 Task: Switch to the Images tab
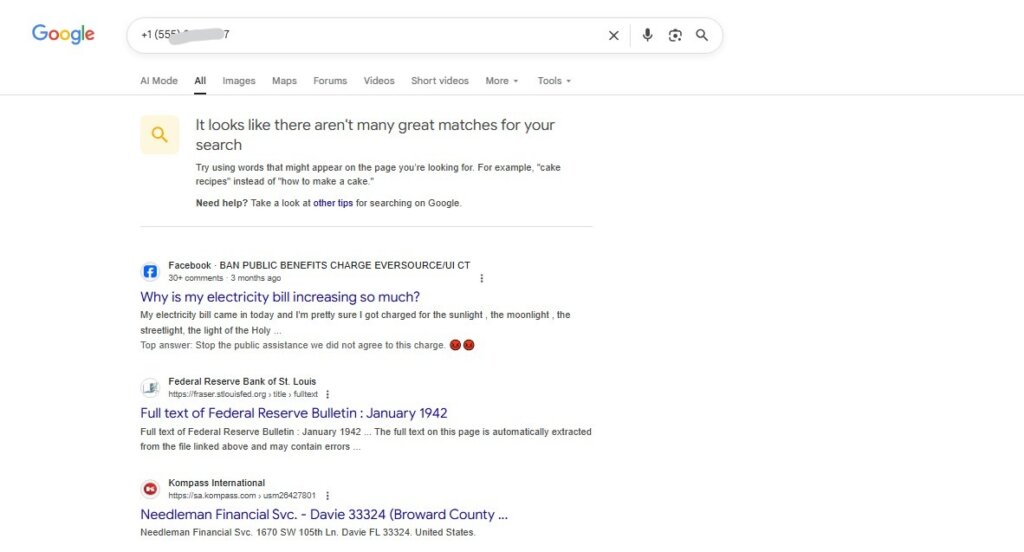point(238,81)
